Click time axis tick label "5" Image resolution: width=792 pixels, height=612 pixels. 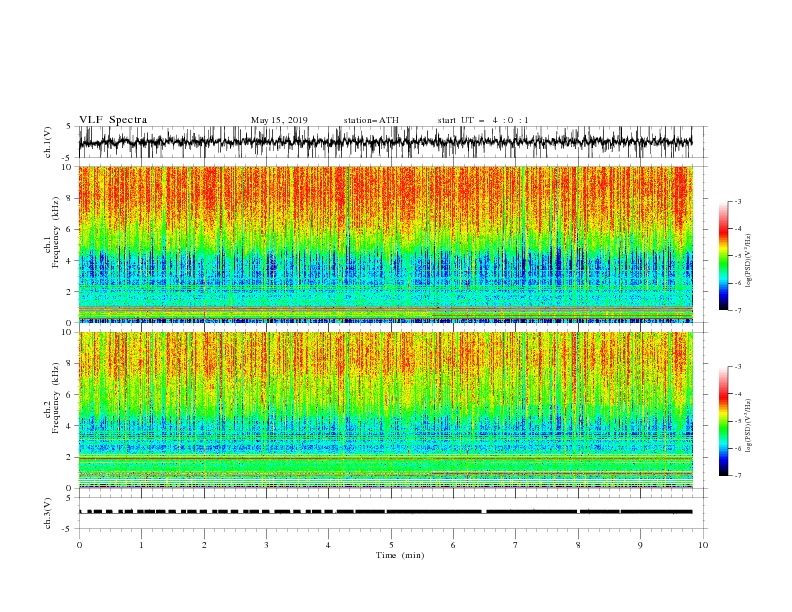pyautogui.click(x=391, y=545)
